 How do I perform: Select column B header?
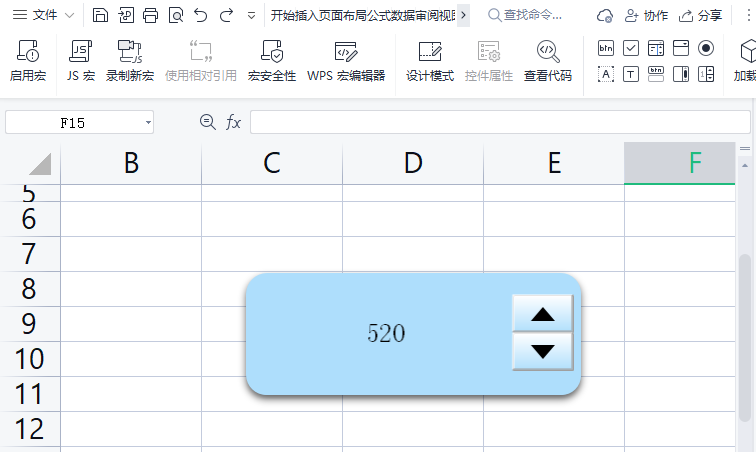(131, 163)
